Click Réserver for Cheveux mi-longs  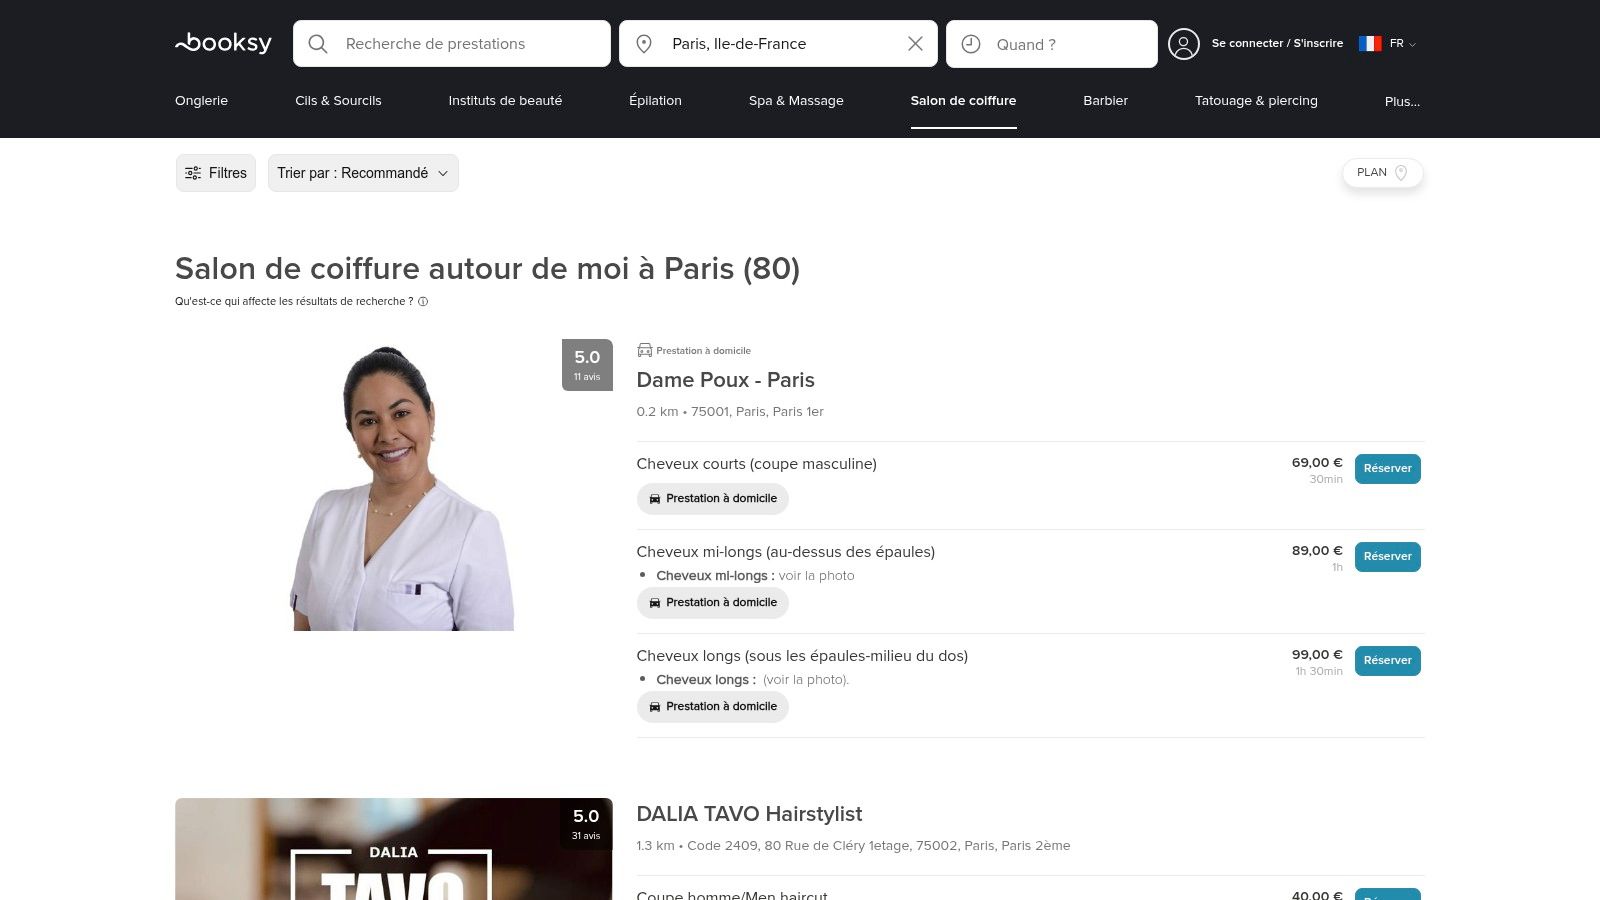(1387, 557)
